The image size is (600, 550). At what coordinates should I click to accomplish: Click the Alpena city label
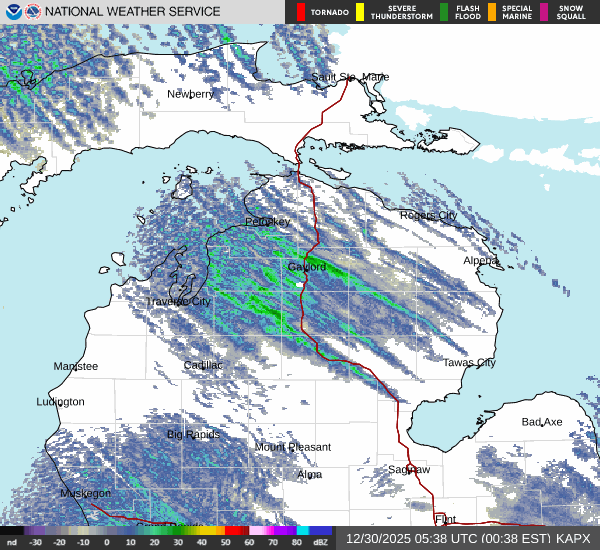tap(480, 260)
